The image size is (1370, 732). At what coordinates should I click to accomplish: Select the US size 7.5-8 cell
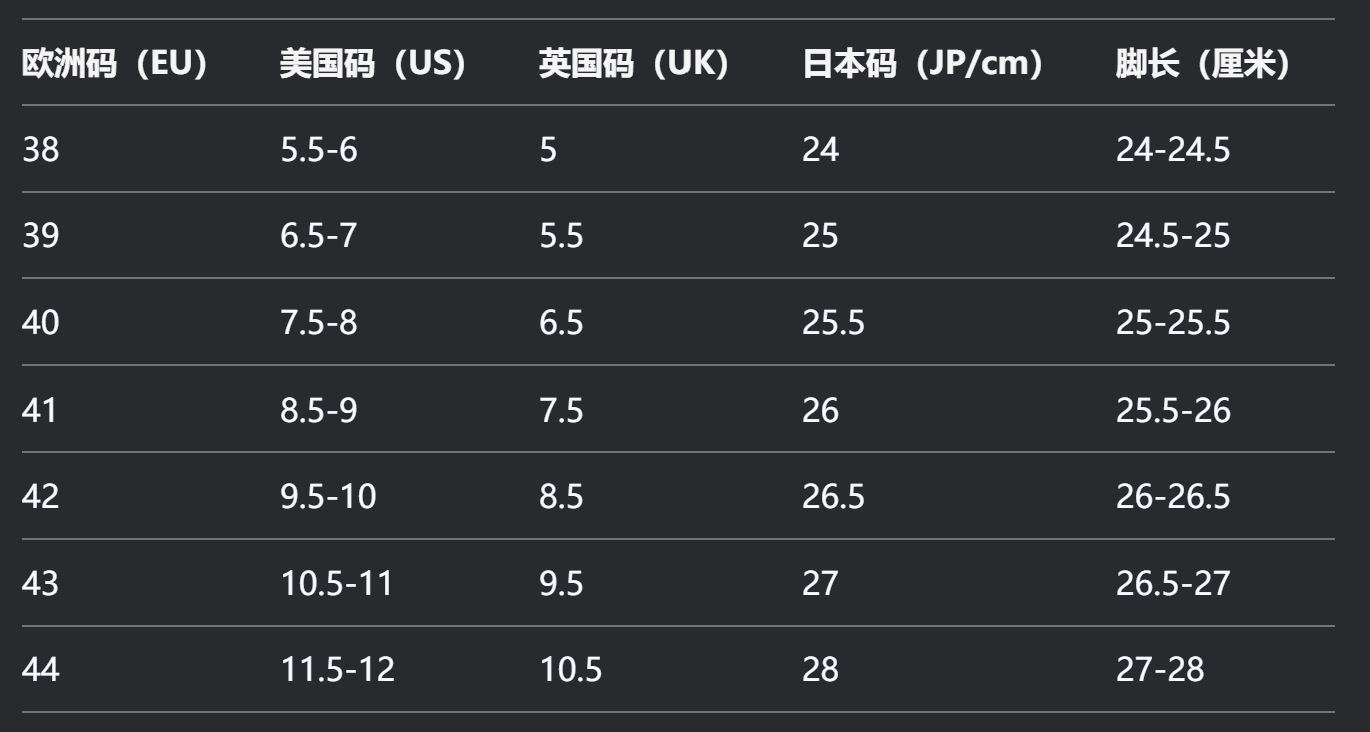(318, 324)
